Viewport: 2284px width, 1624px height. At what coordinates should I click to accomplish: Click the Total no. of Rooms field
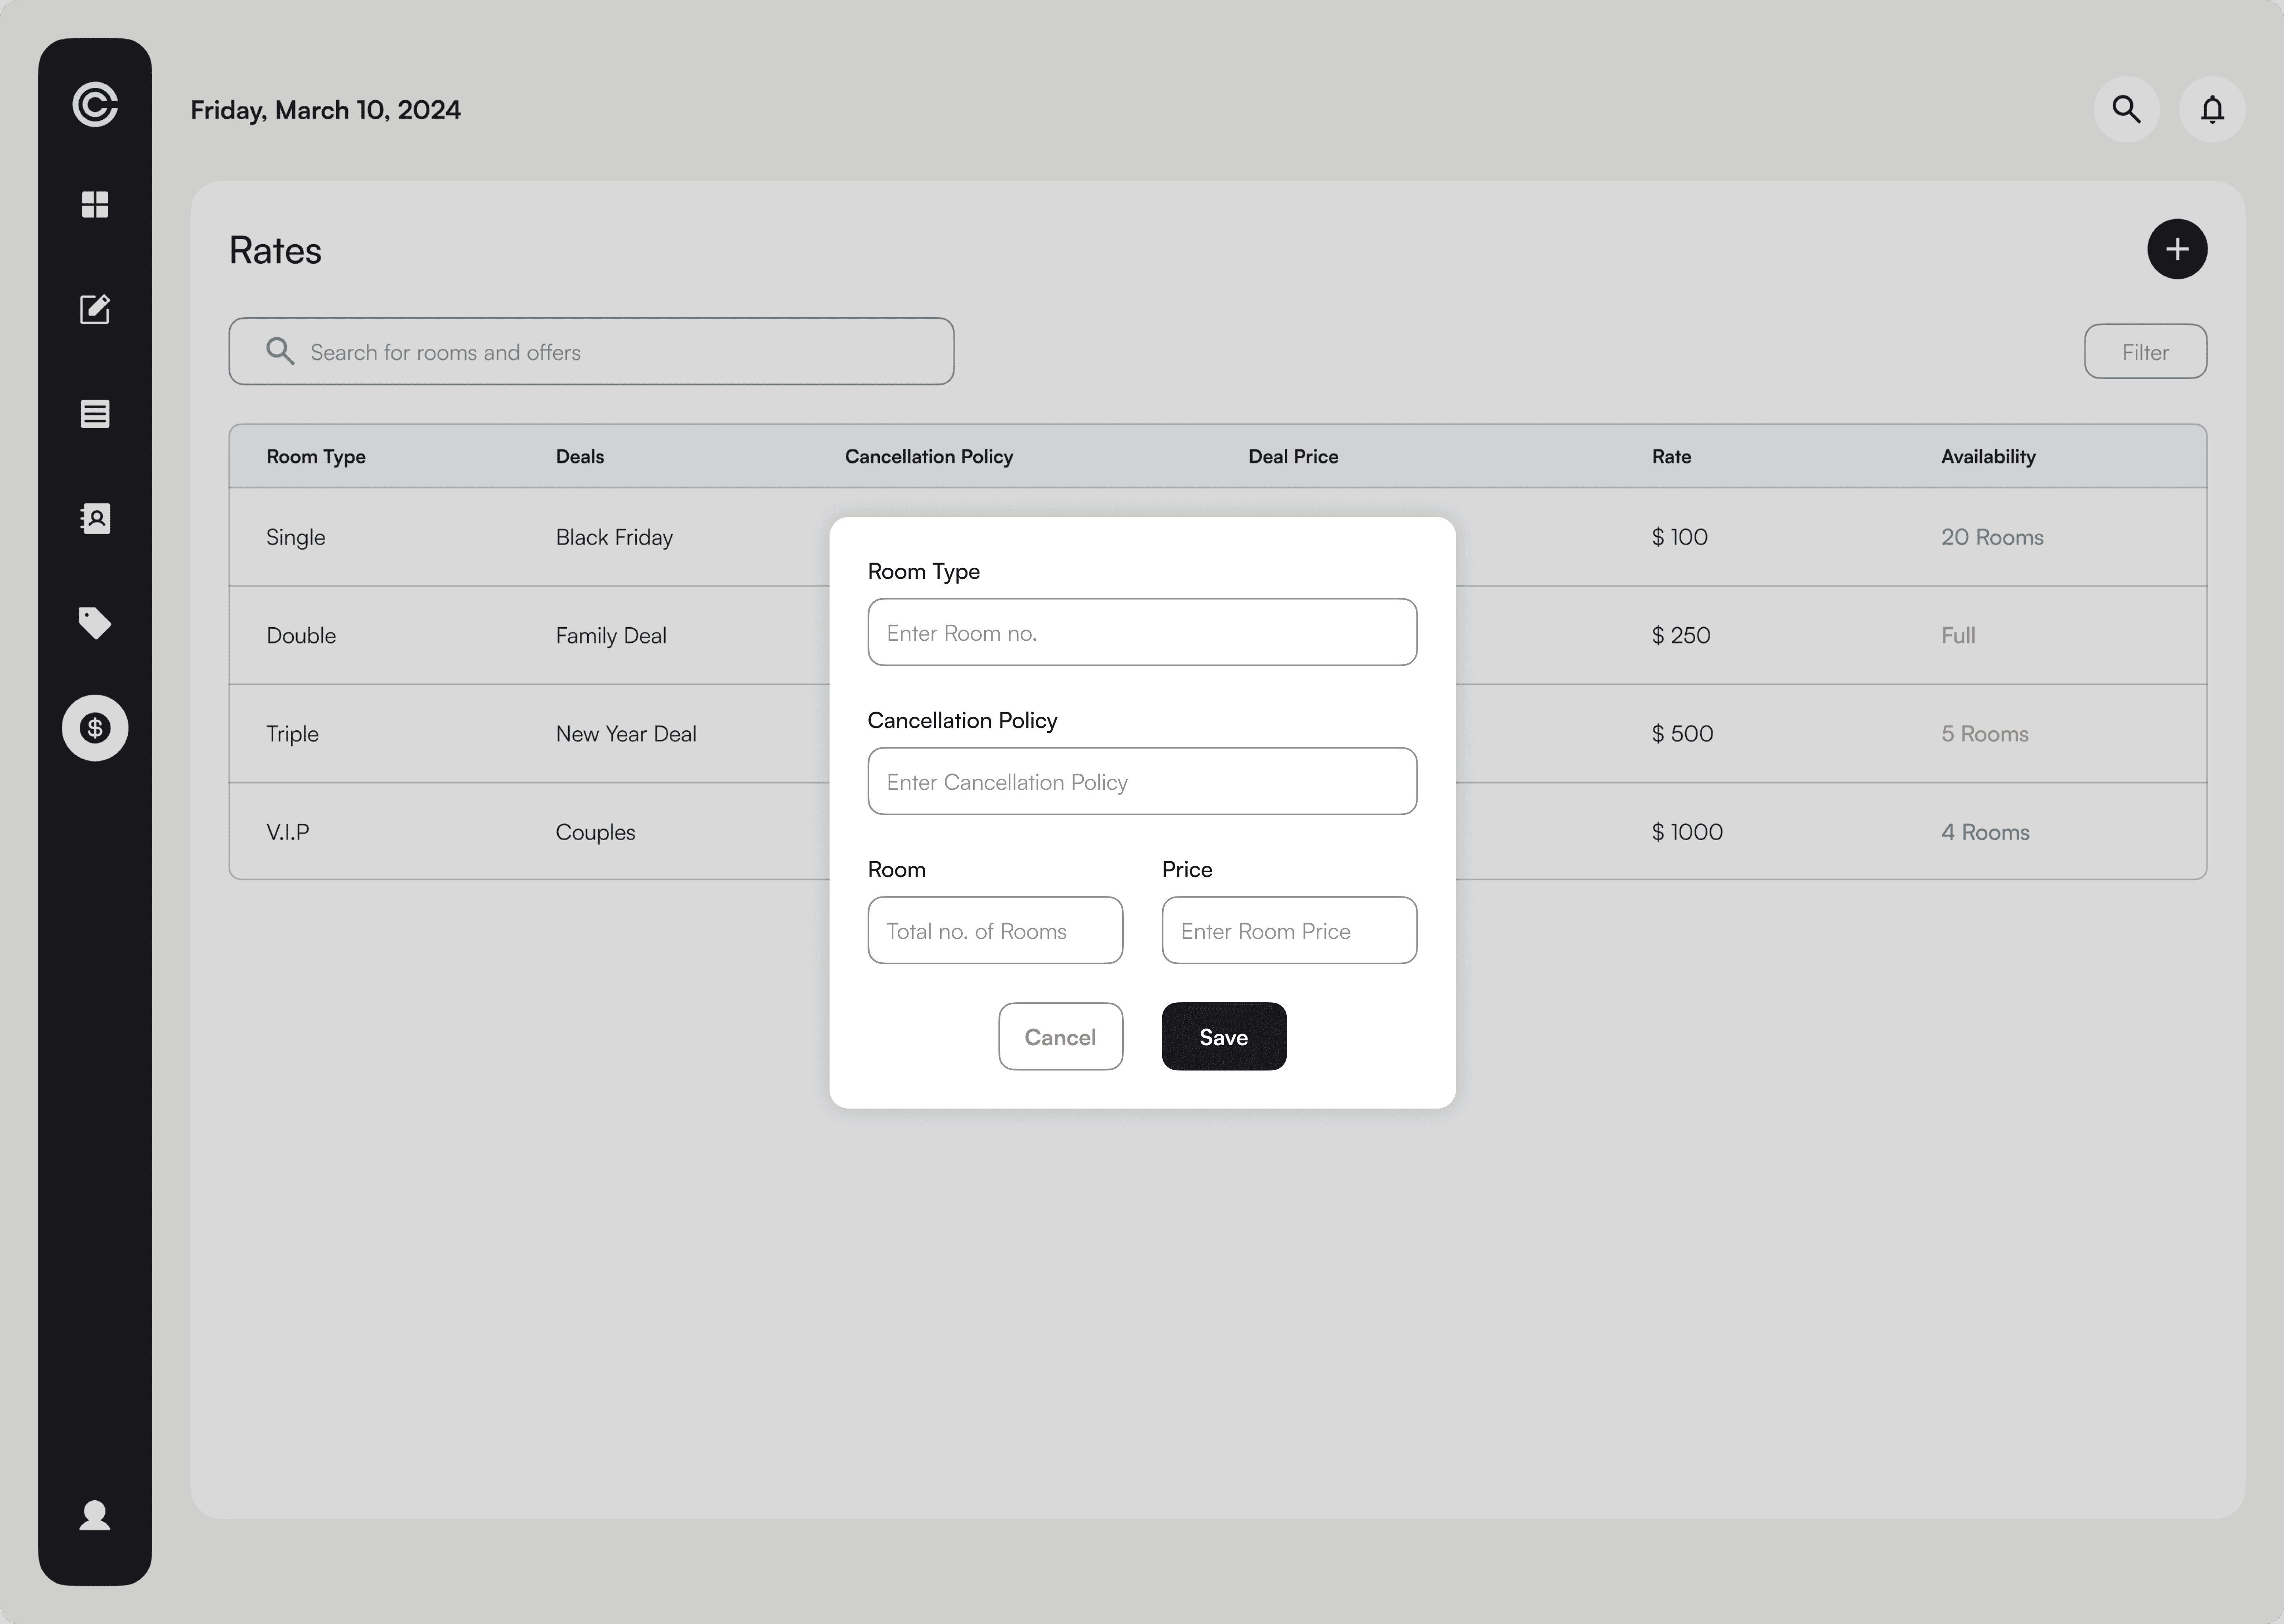tap(995, 931)
